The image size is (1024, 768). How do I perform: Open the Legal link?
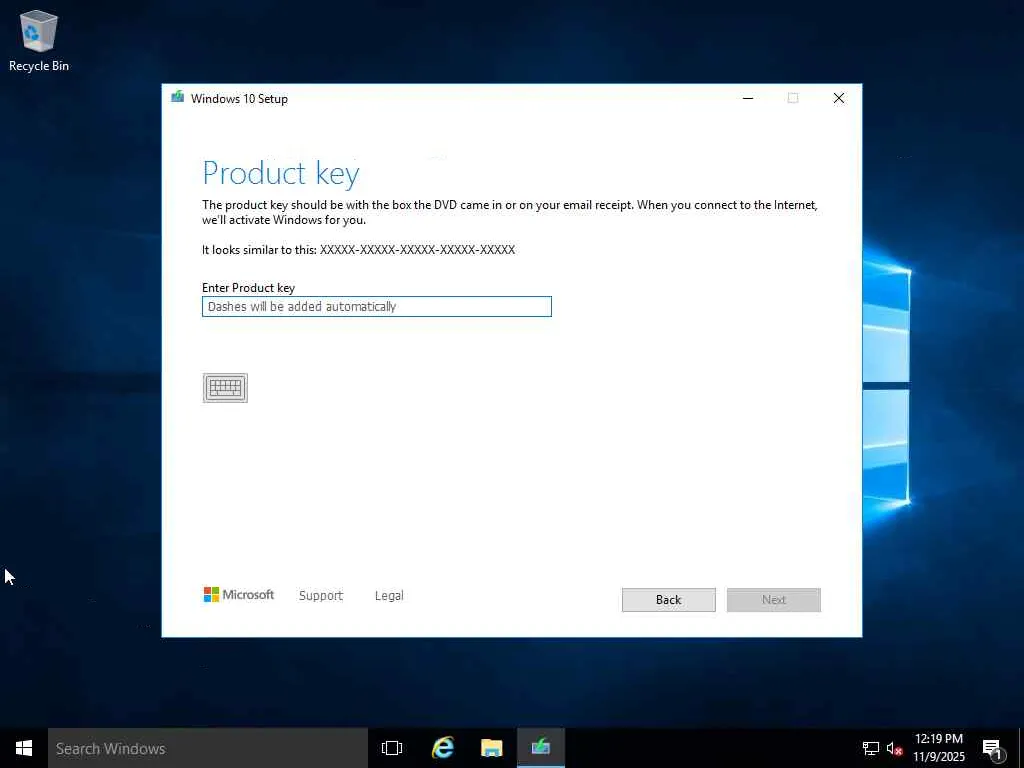coord(389,595)
